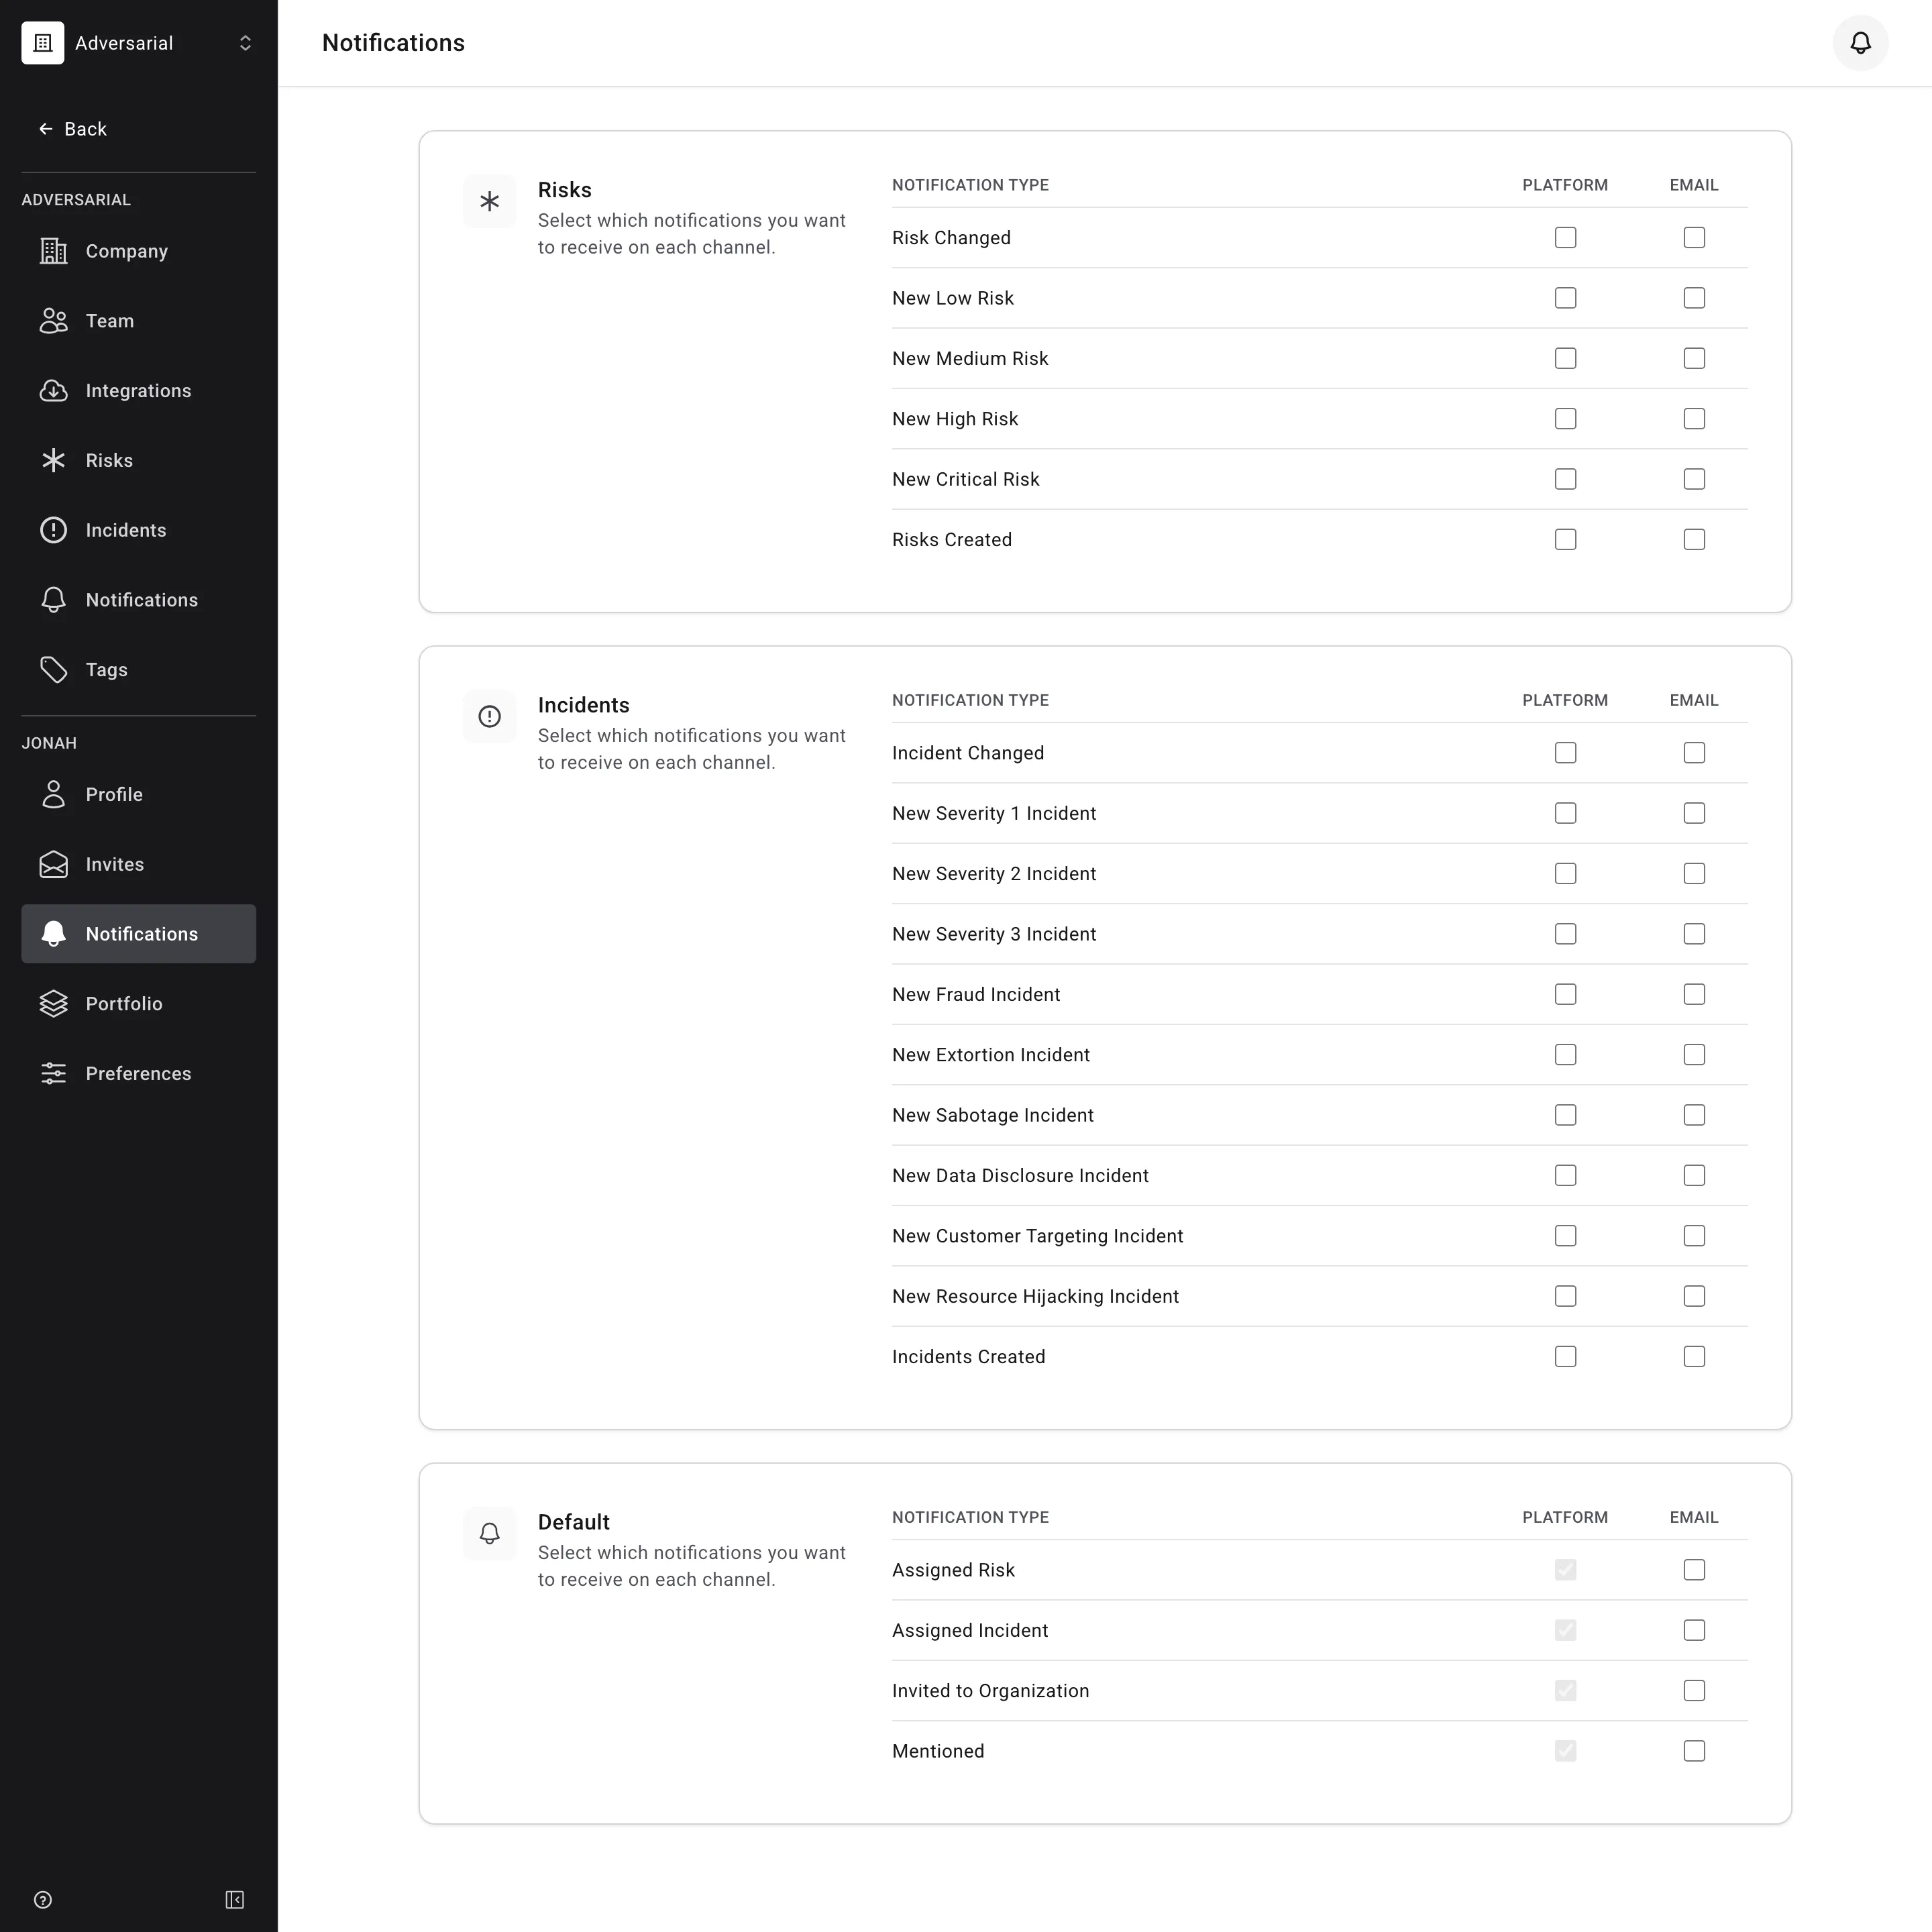Screen dimensions: 1932x1932
Task: Tick Email for Invited to Organization
Action: tap(1694, 1691)
